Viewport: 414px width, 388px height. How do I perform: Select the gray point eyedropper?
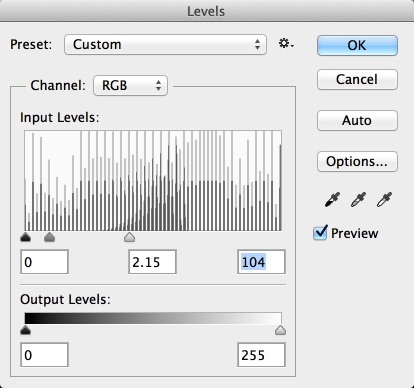[358, 199]
